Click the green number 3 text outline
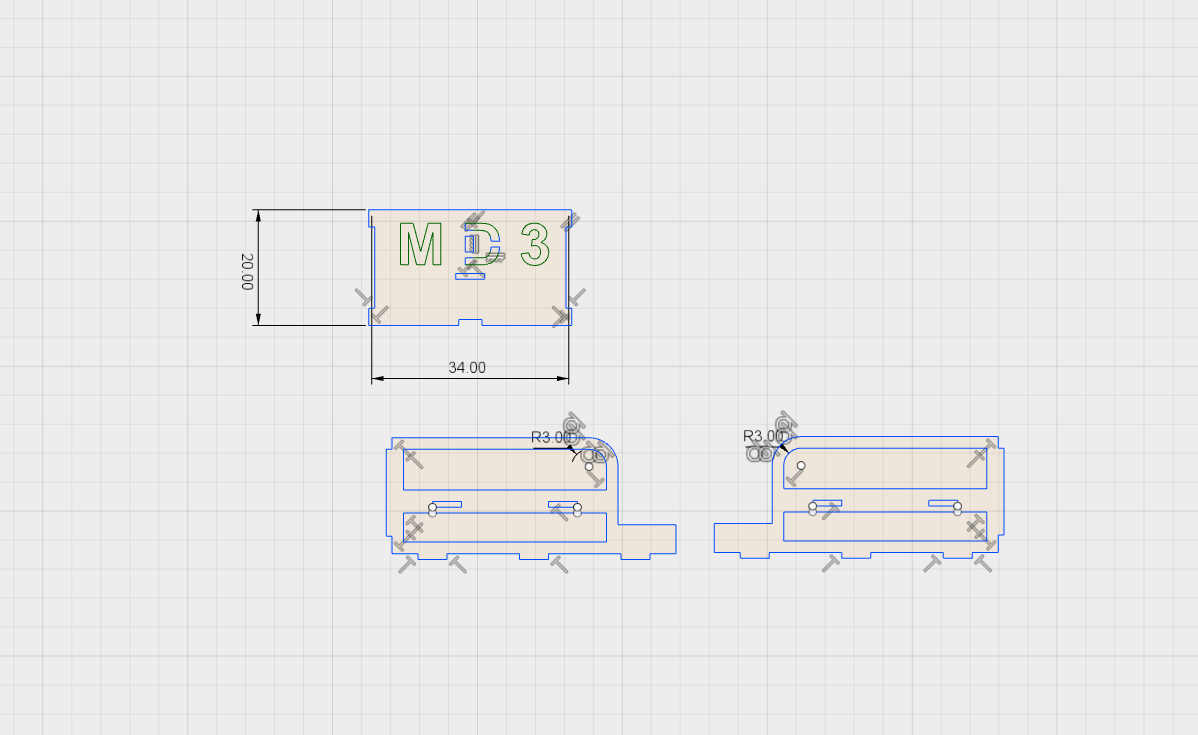The image size is (1198, 735). 535,245
